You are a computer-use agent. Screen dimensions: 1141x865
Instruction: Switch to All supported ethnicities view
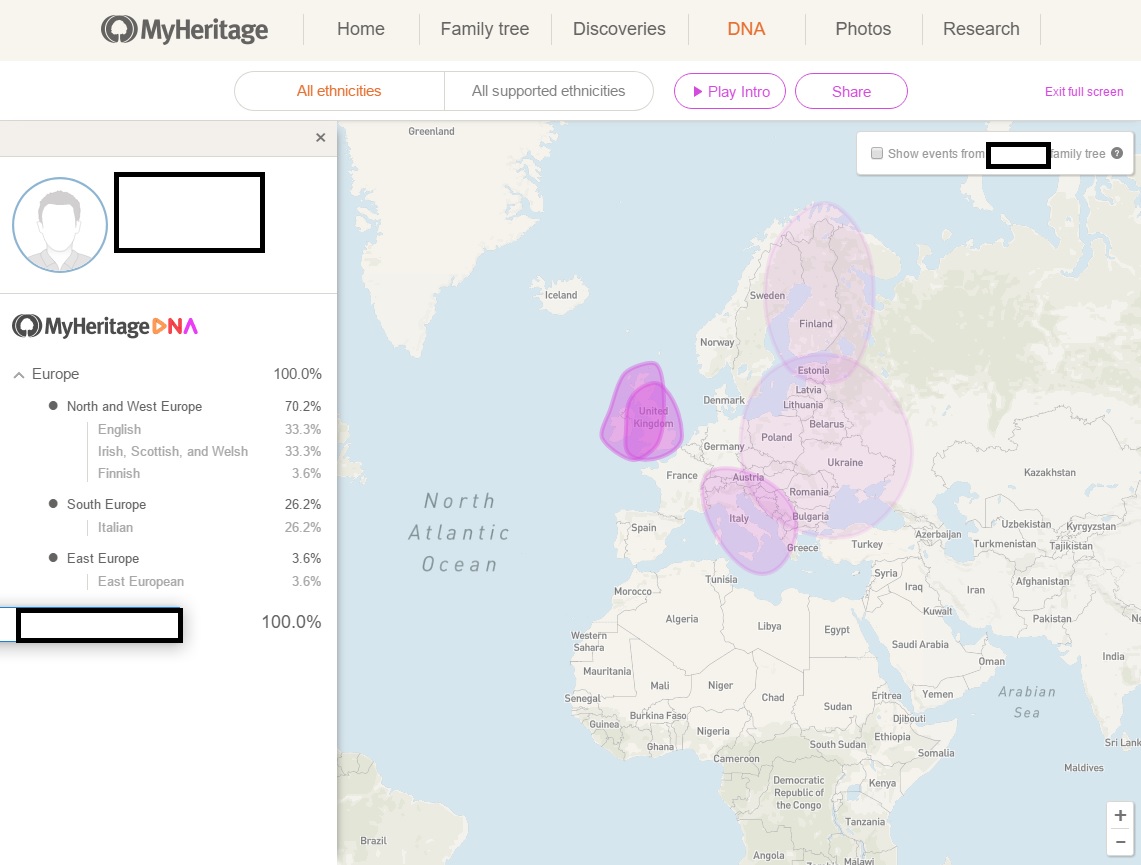pyautogui.click(x=548, y=91)
